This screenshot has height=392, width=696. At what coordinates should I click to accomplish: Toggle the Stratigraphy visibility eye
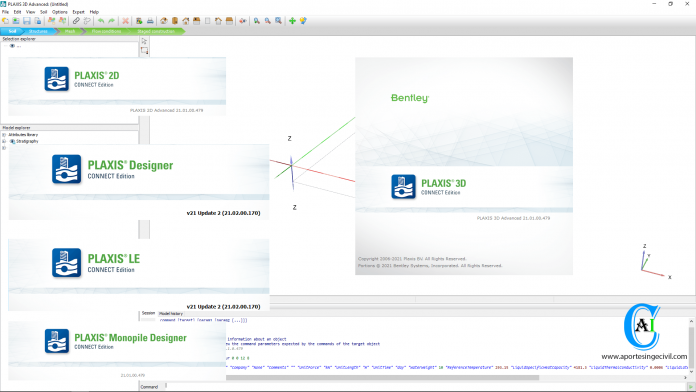point(12,141)
